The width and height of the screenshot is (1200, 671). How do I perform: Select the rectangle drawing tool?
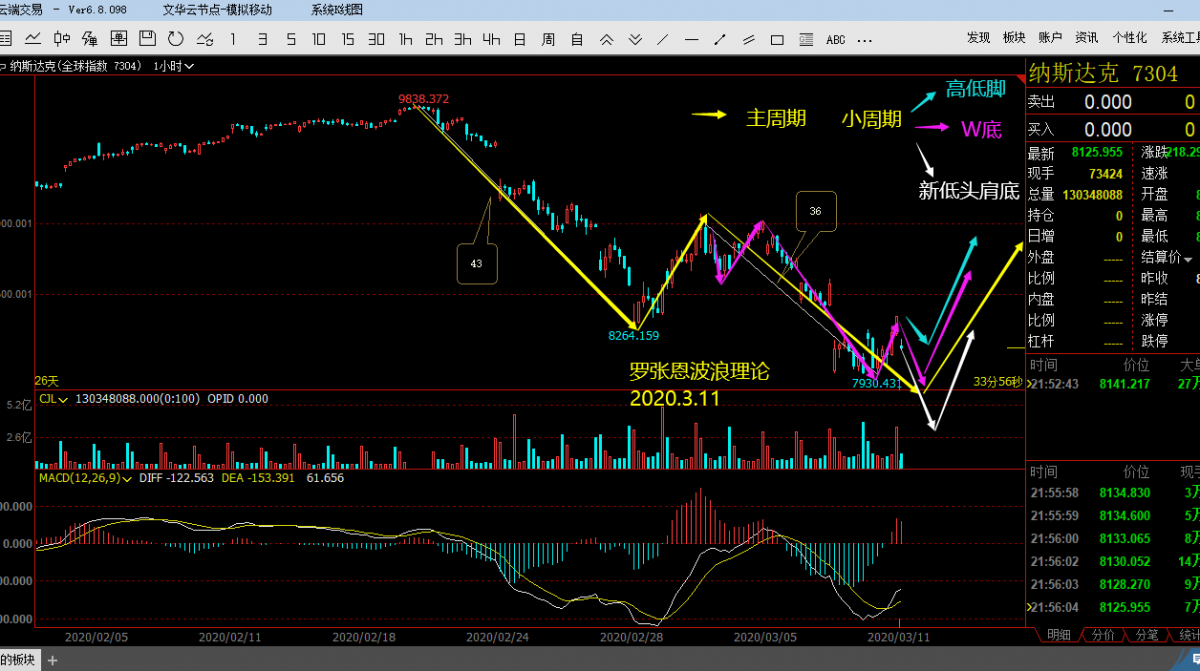click(777, 39)
